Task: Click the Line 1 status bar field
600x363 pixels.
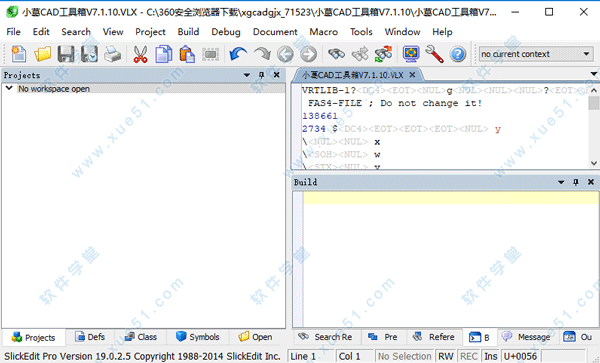Action: [311, 356]
